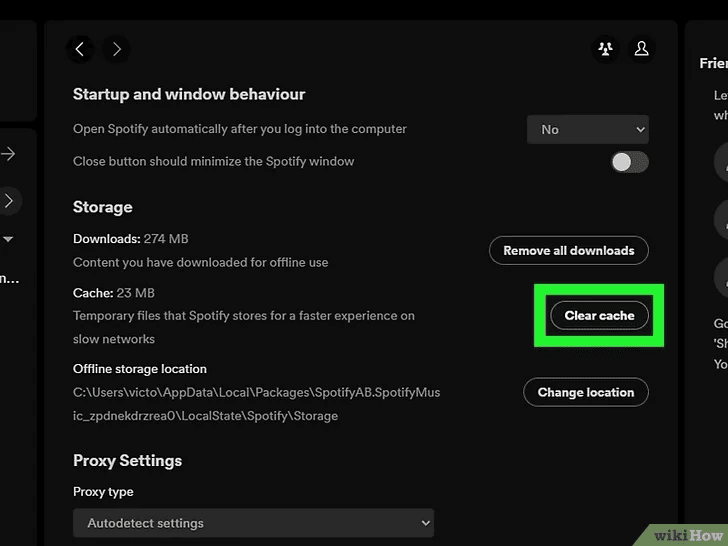Go back with the left chevron arrow

80,49
